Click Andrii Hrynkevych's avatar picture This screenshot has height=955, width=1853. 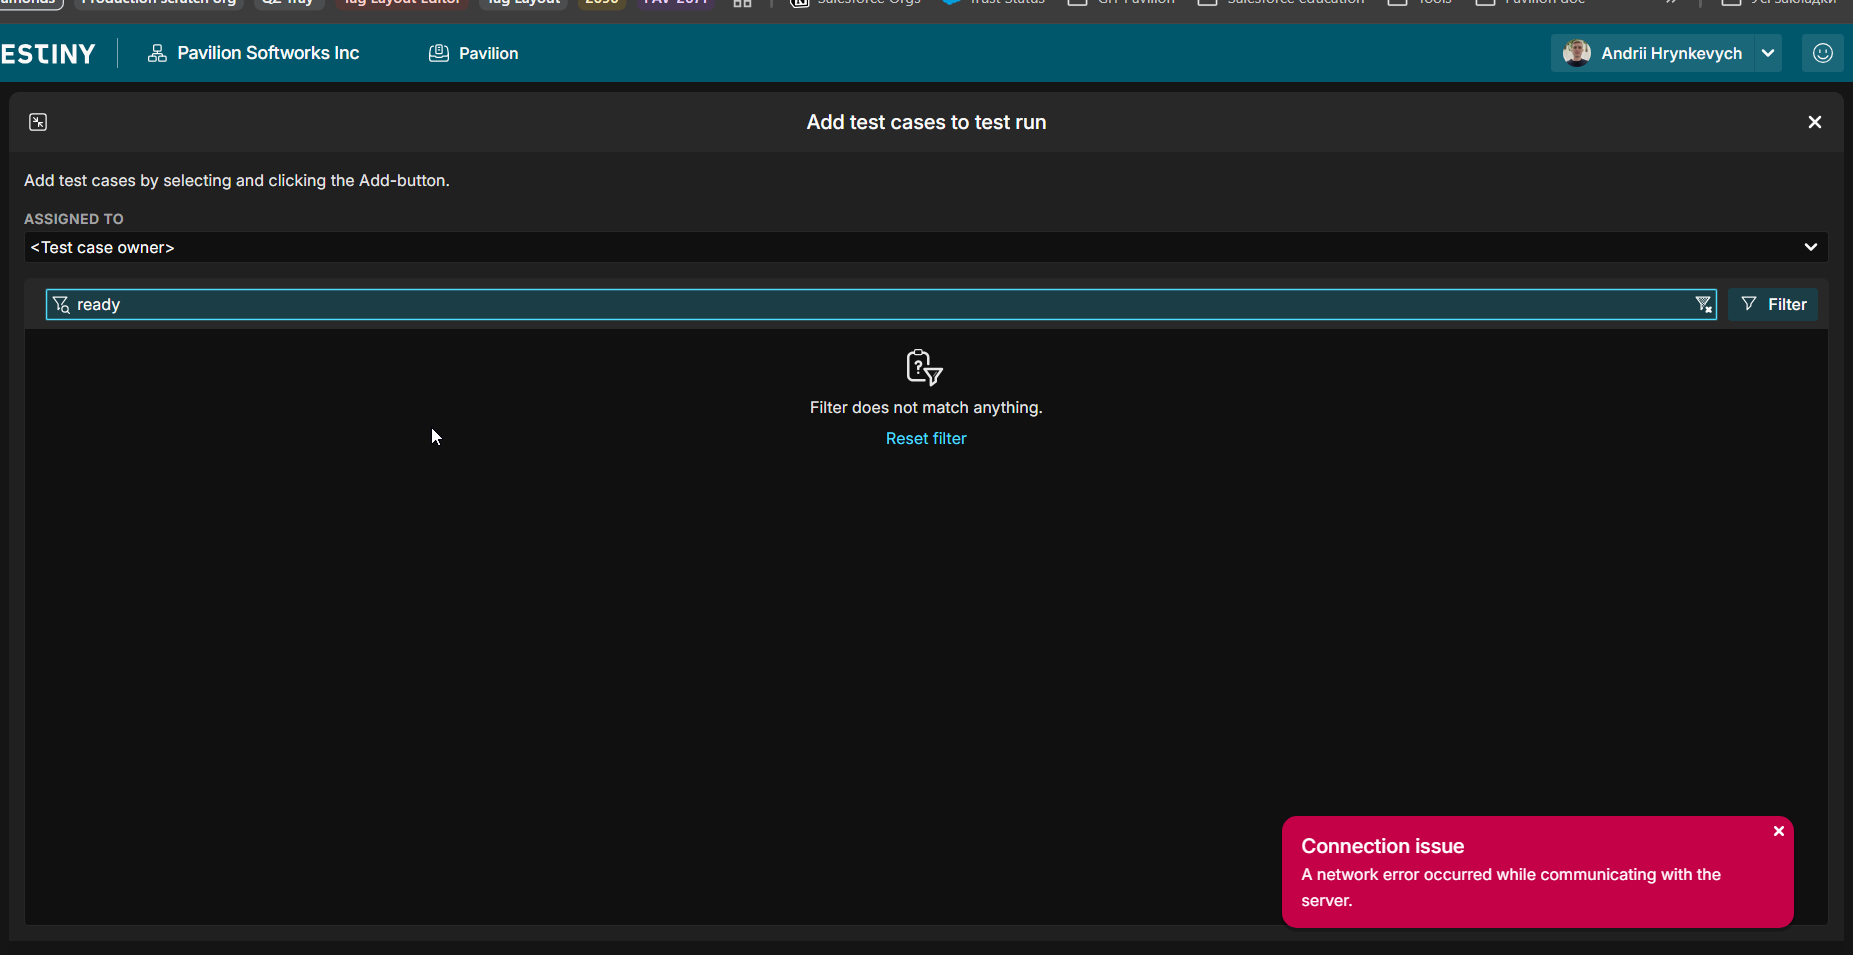(x=1577, y=53)
